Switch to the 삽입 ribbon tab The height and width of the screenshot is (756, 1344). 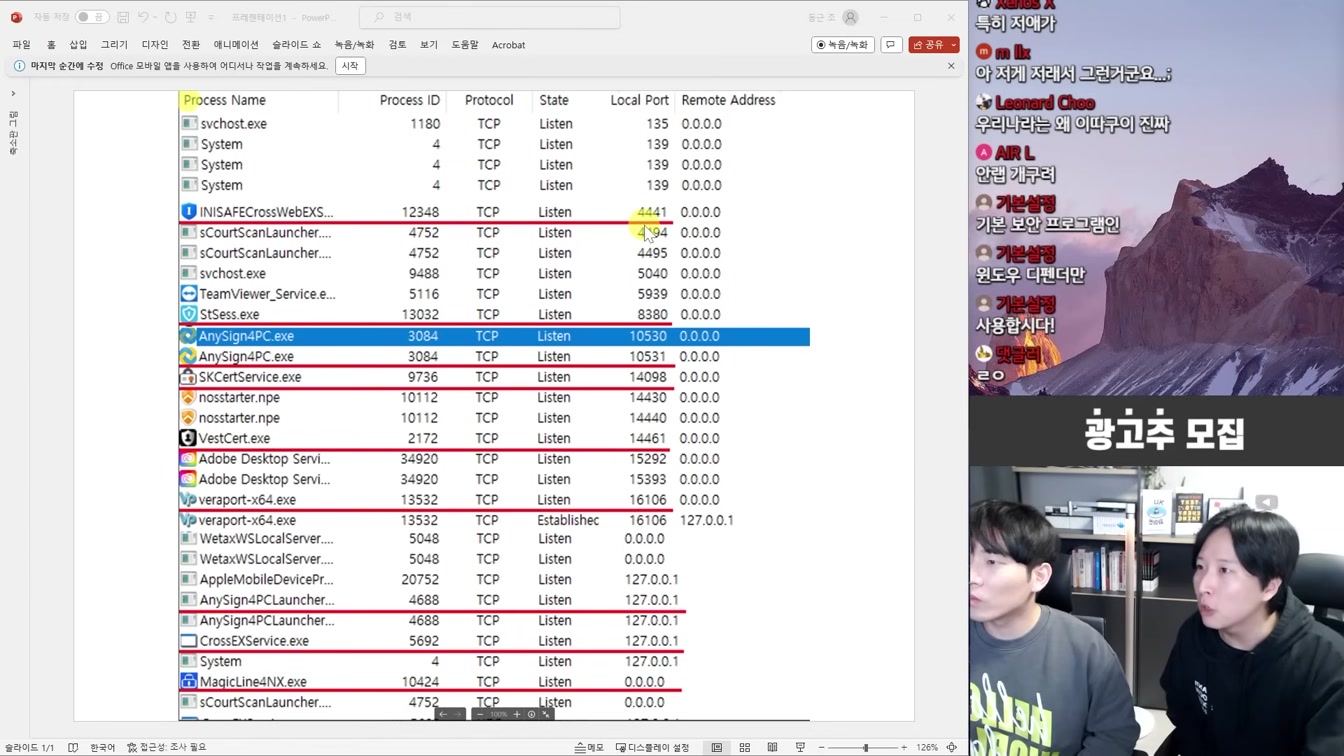click(78, 45)
